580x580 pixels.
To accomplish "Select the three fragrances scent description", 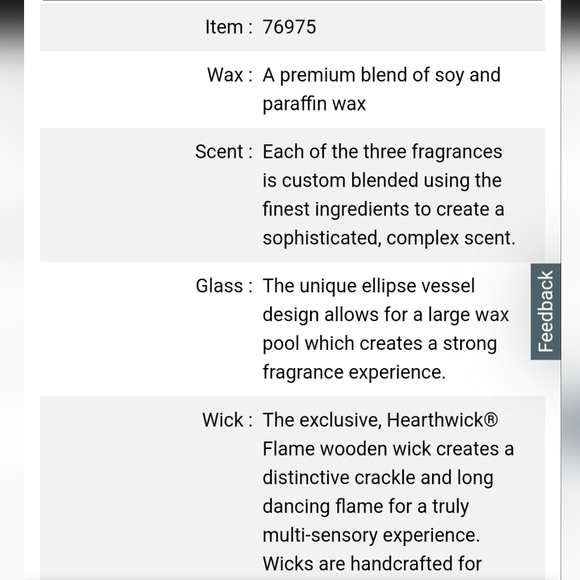I will coord(389,195).
